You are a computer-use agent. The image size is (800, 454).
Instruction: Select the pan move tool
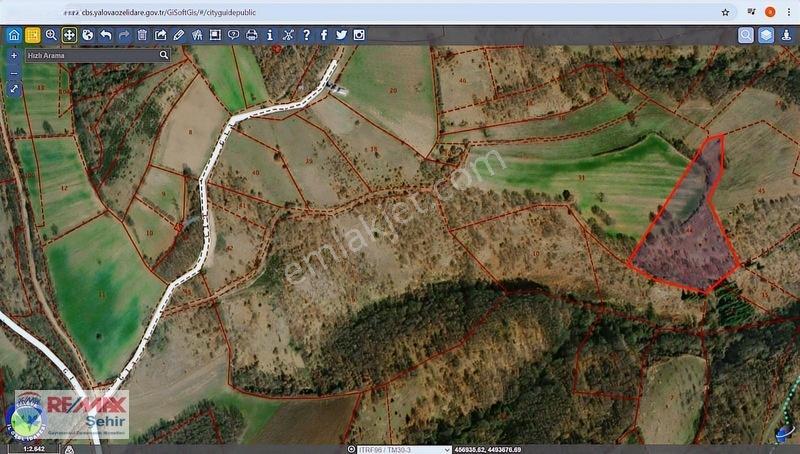[x=69, y=35]
